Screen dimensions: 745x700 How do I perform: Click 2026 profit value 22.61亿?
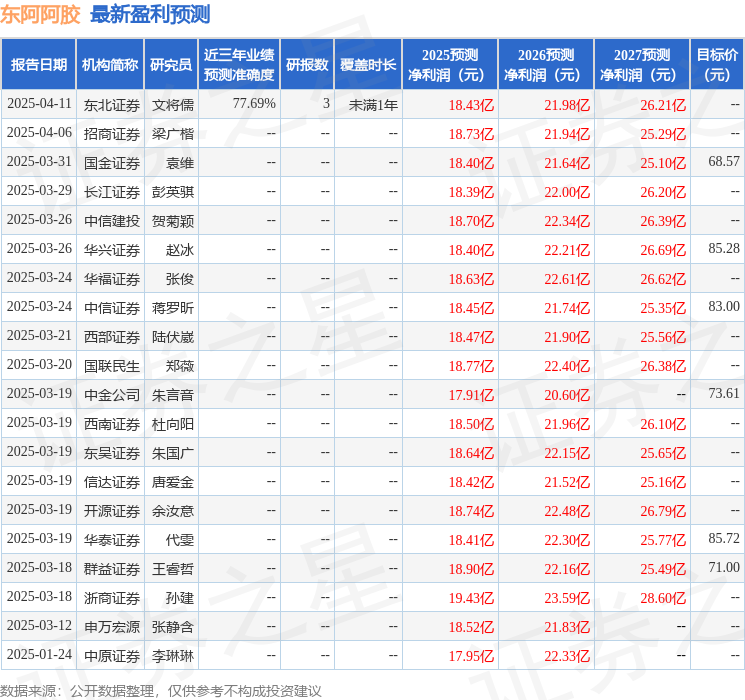pyautogui.click(x=567, y=279)
